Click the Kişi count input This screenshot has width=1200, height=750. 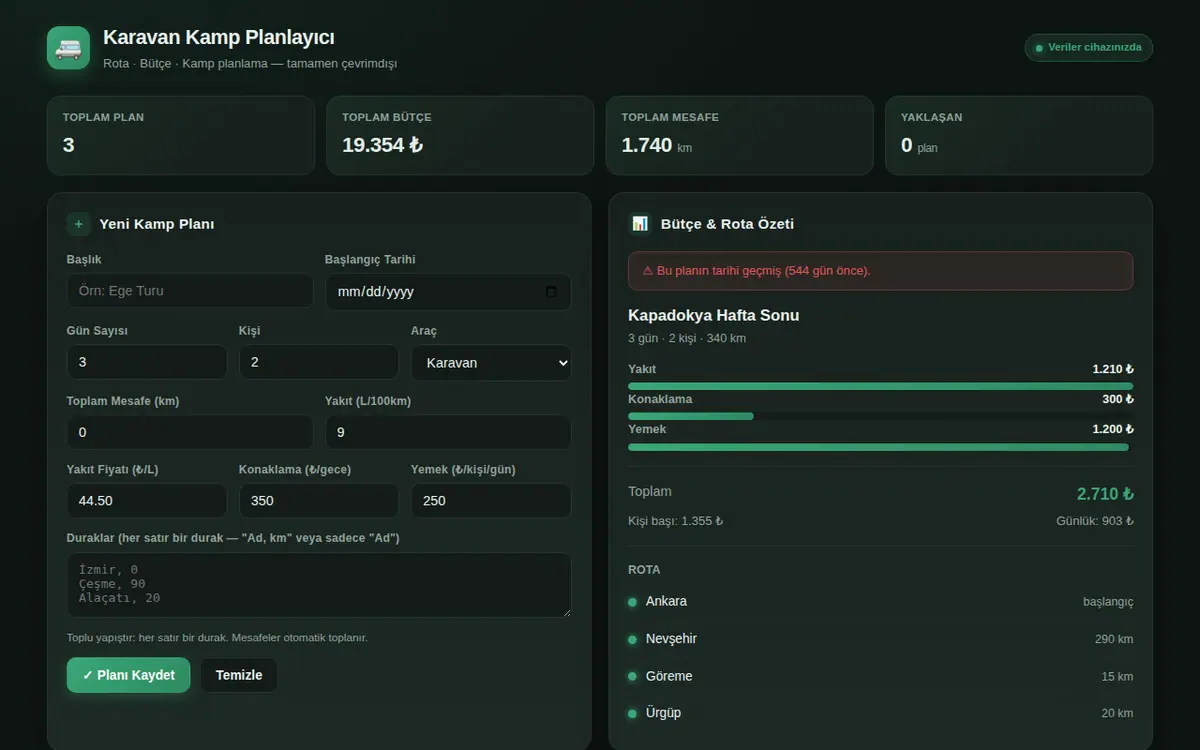tap(319, 362)
